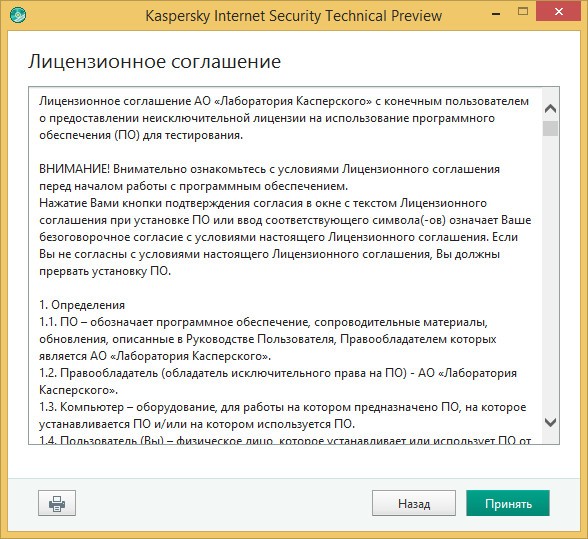Click the scroll up arrow of agreement text
This screenshot has width=588, height=539.
coord(550,109)
